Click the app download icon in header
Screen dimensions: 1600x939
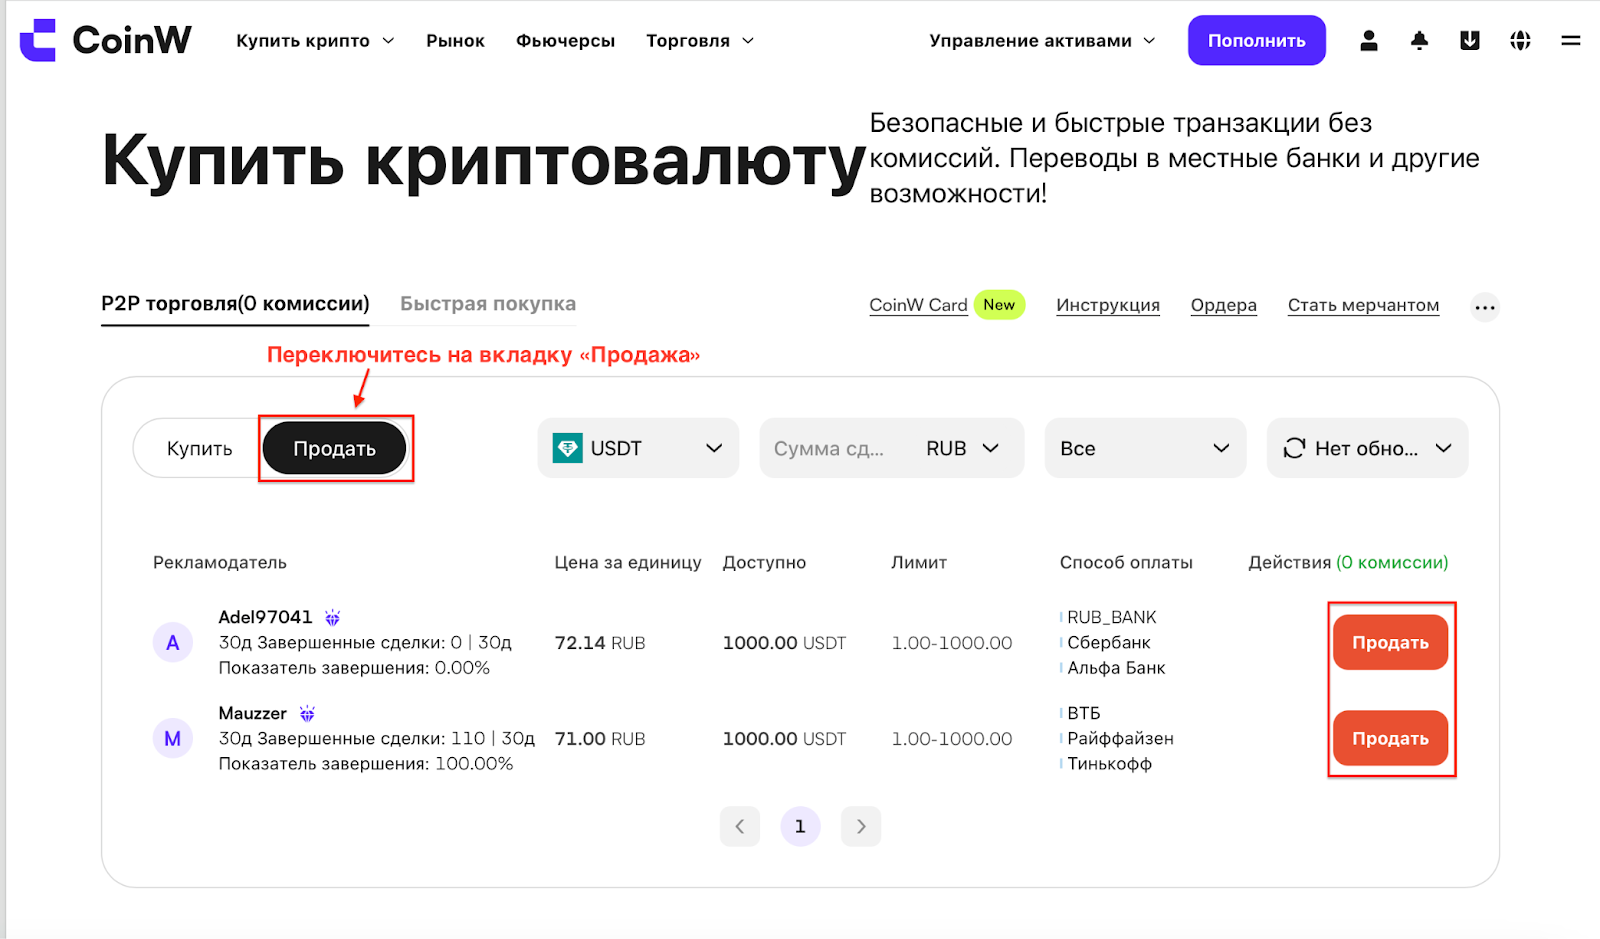[1470, 40]
